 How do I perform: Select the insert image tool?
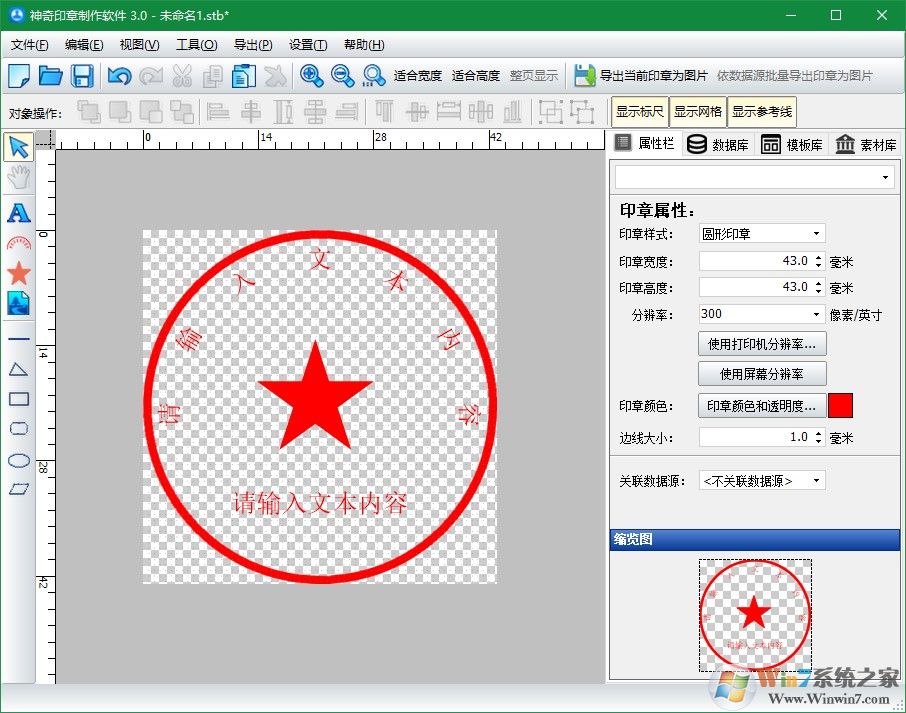(18, 303)
